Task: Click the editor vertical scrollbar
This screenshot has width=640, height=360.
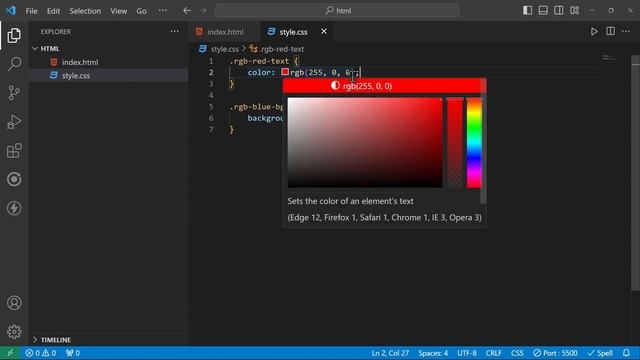Action: tap(635, 173)
